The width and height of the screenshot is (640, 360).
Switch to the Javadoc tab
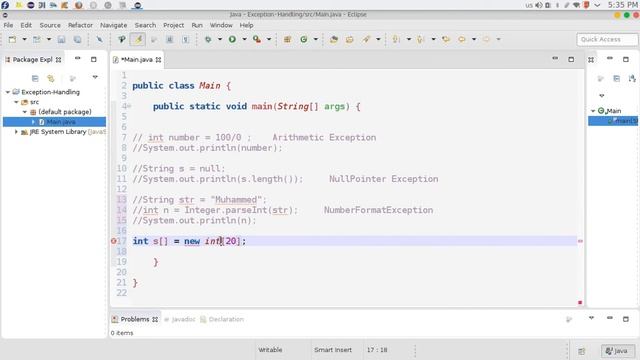point(180,319)
